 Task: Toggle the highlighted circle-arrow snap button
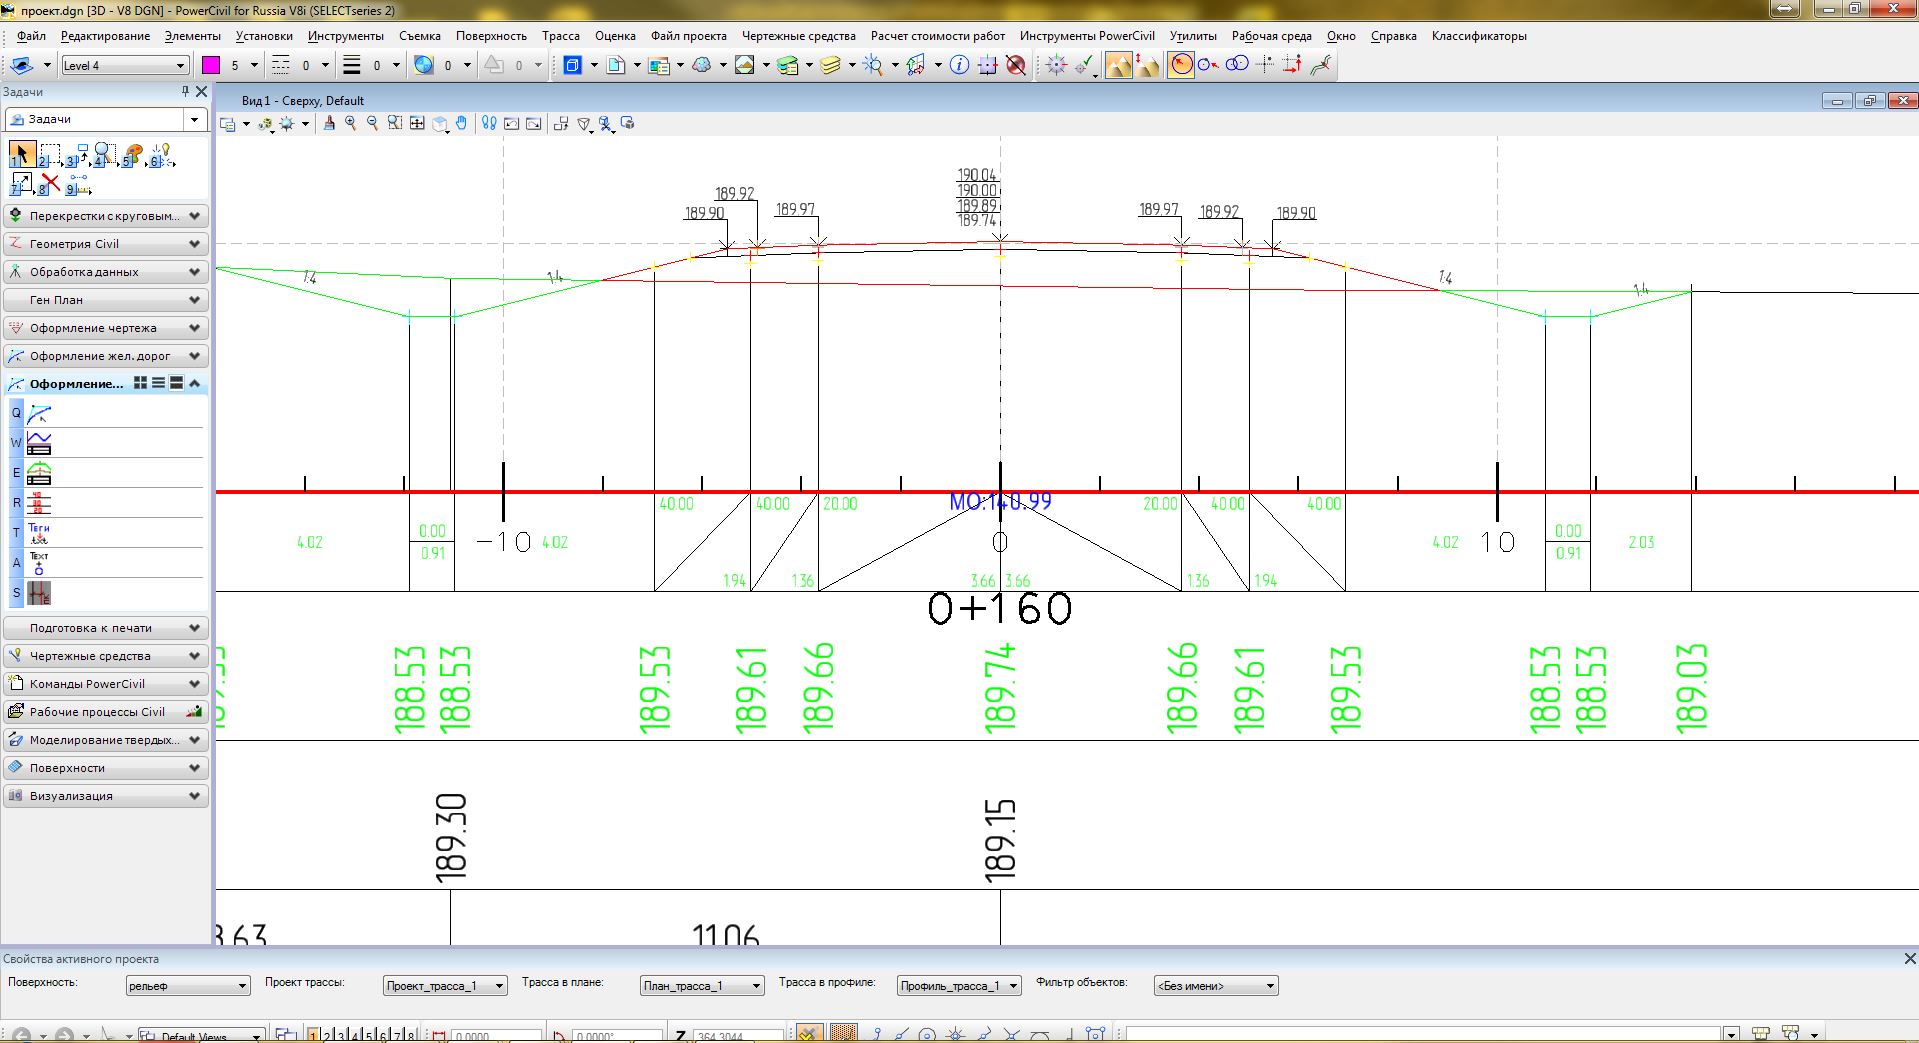(1181, 65)
